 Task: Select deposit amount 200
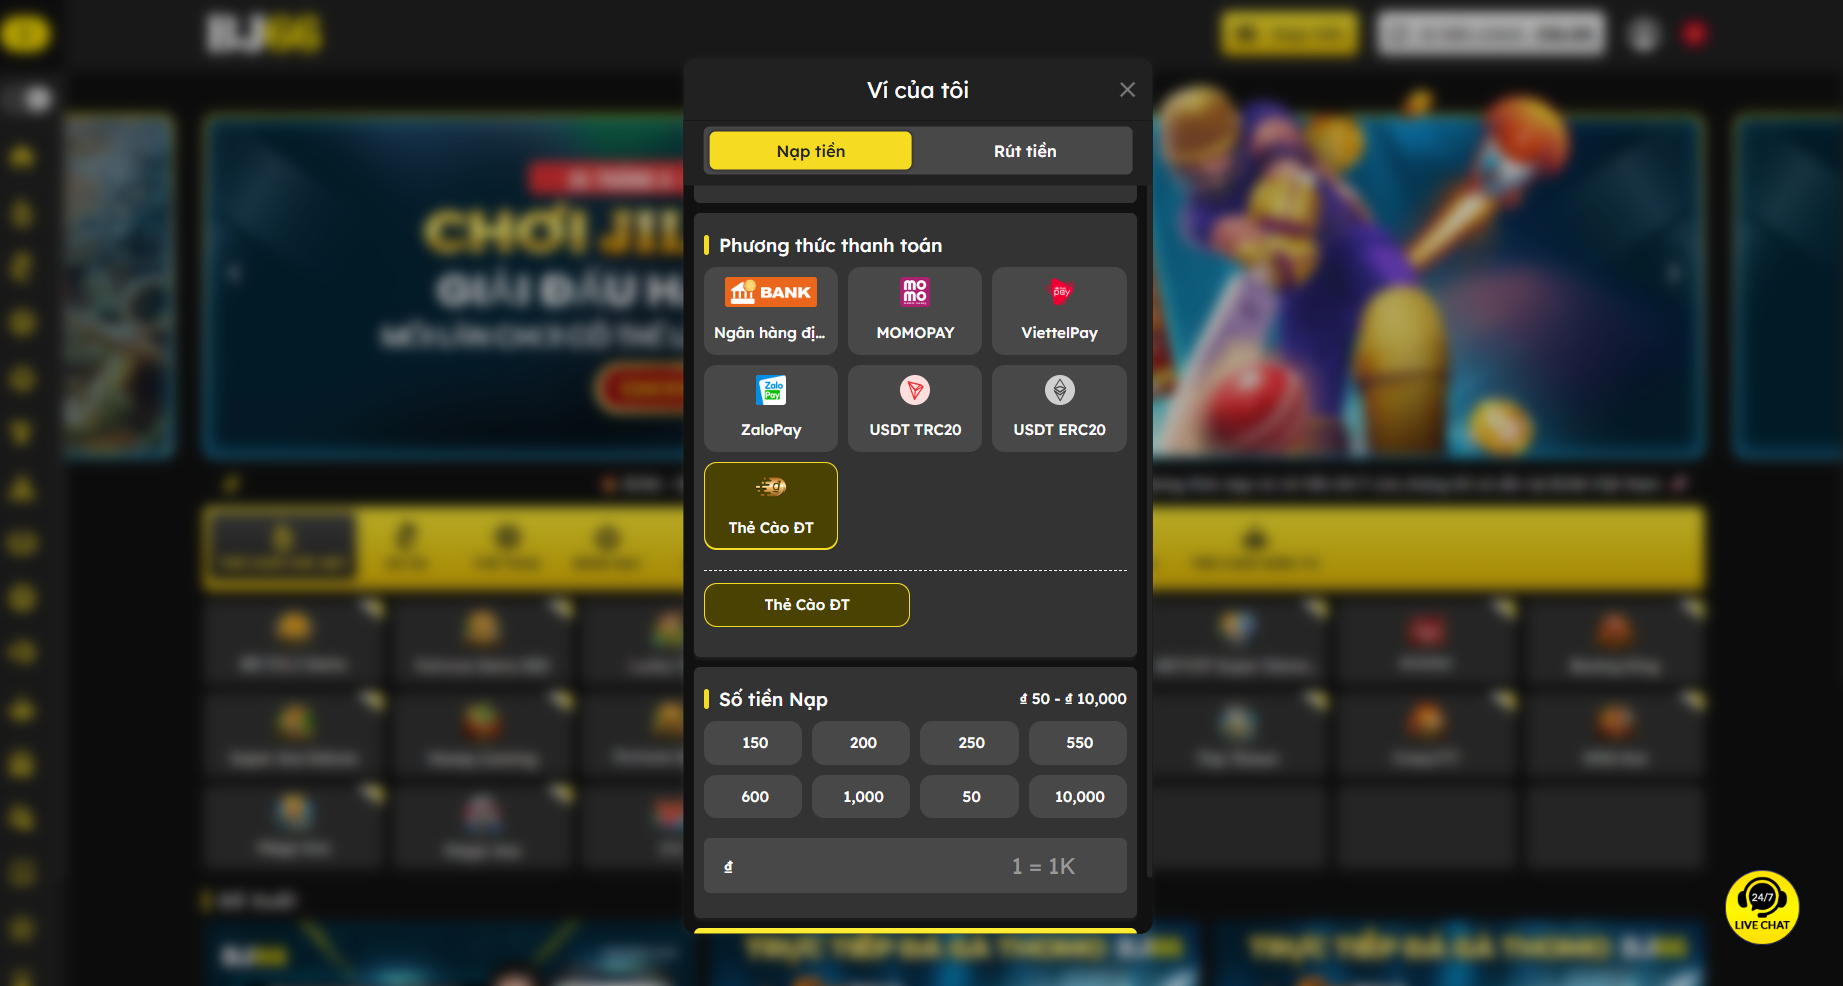pyautogui.click(x=862, y=743)
